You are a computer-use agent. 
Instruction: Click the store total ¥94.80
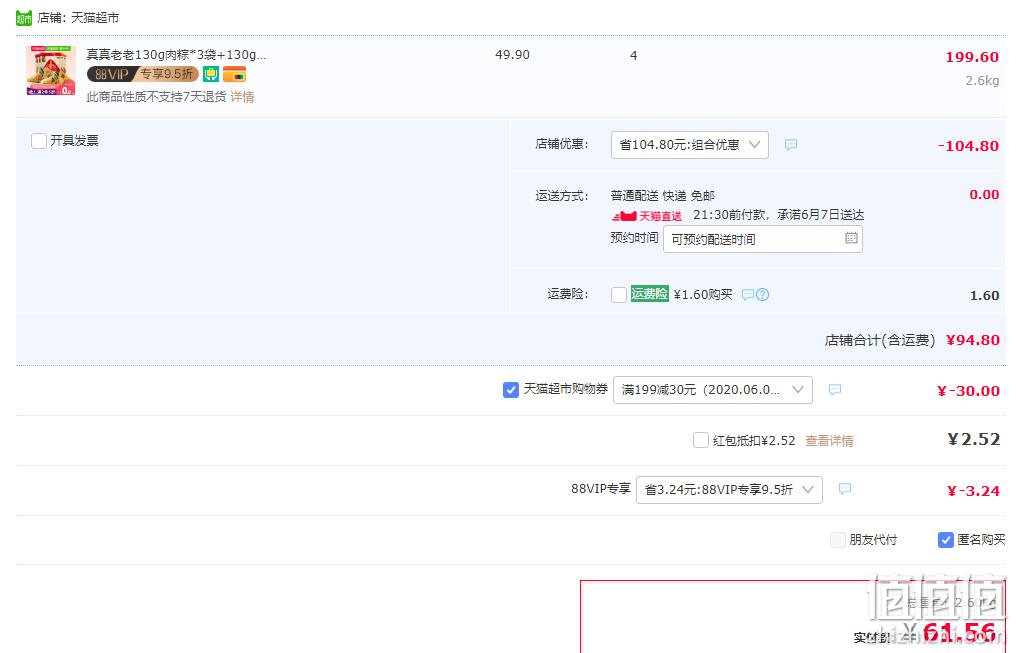(973, 340)
